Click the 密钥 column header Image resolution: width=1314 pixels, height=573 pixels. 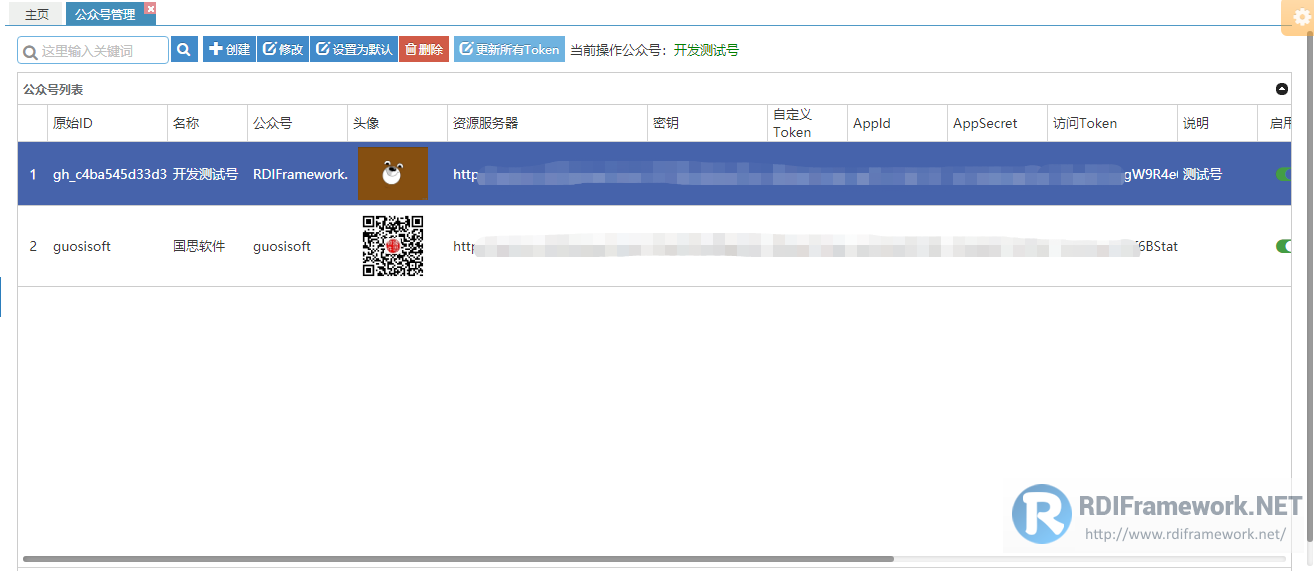tap(707, 124)
